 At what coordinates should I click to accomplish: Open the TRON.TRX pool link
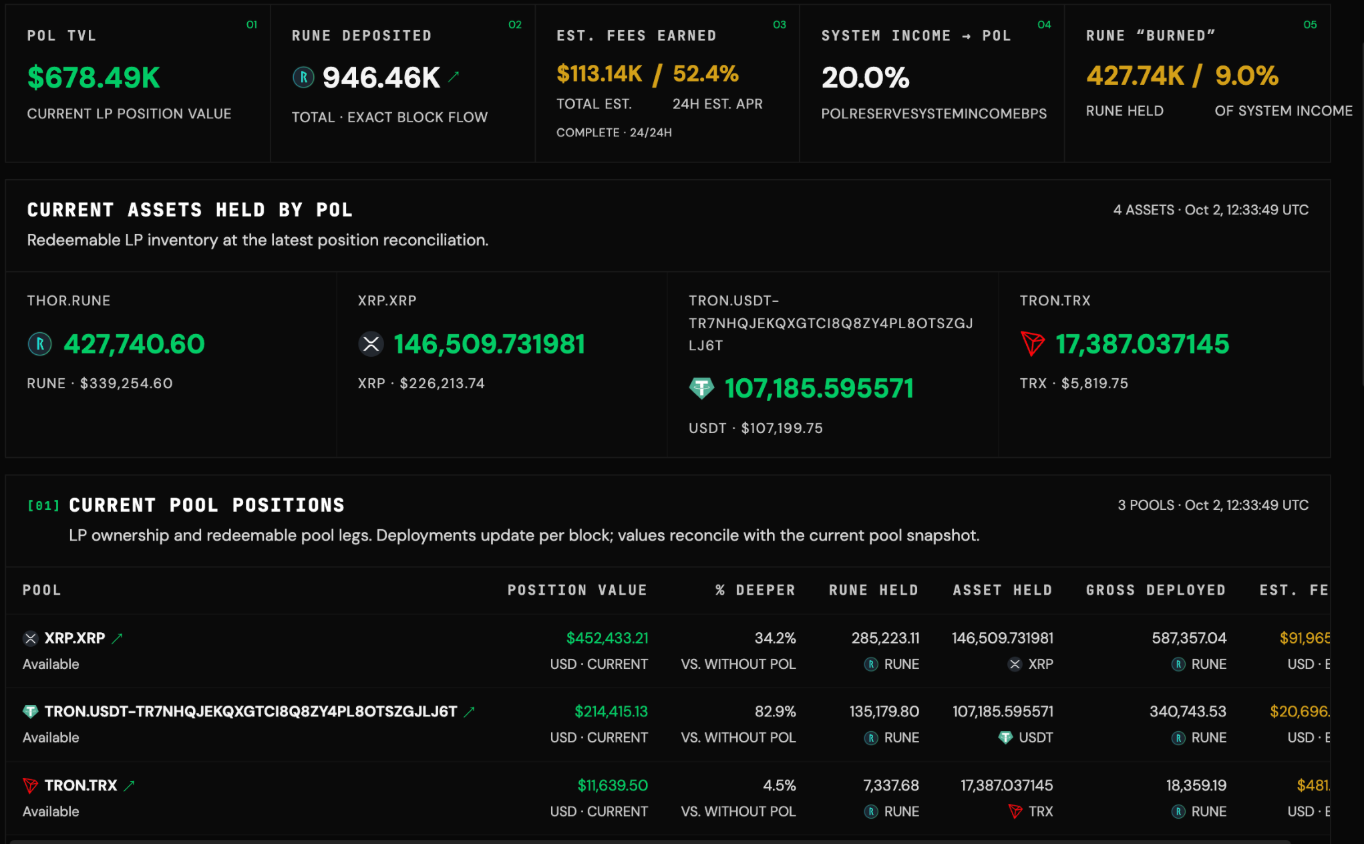point(81,786)
